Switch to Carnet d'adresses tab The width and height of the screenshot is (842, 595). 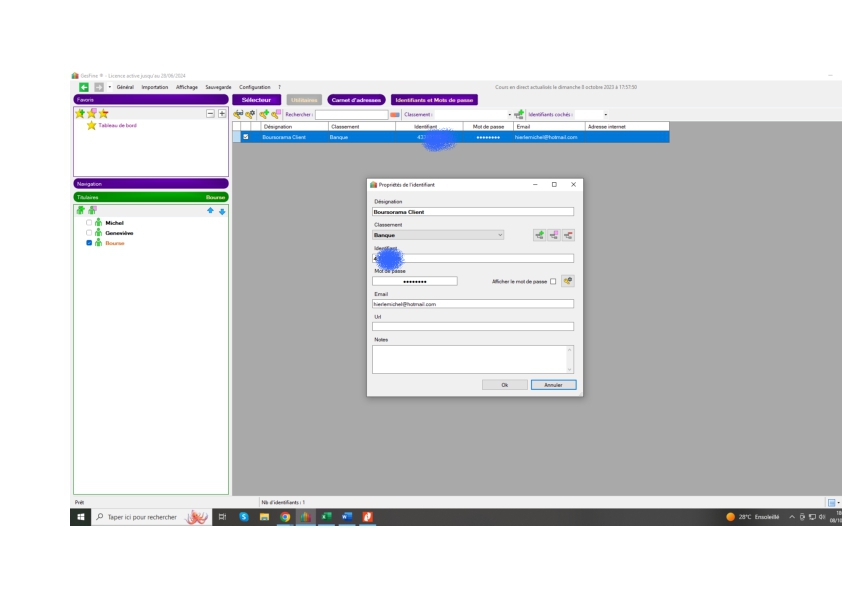(356, 99)
